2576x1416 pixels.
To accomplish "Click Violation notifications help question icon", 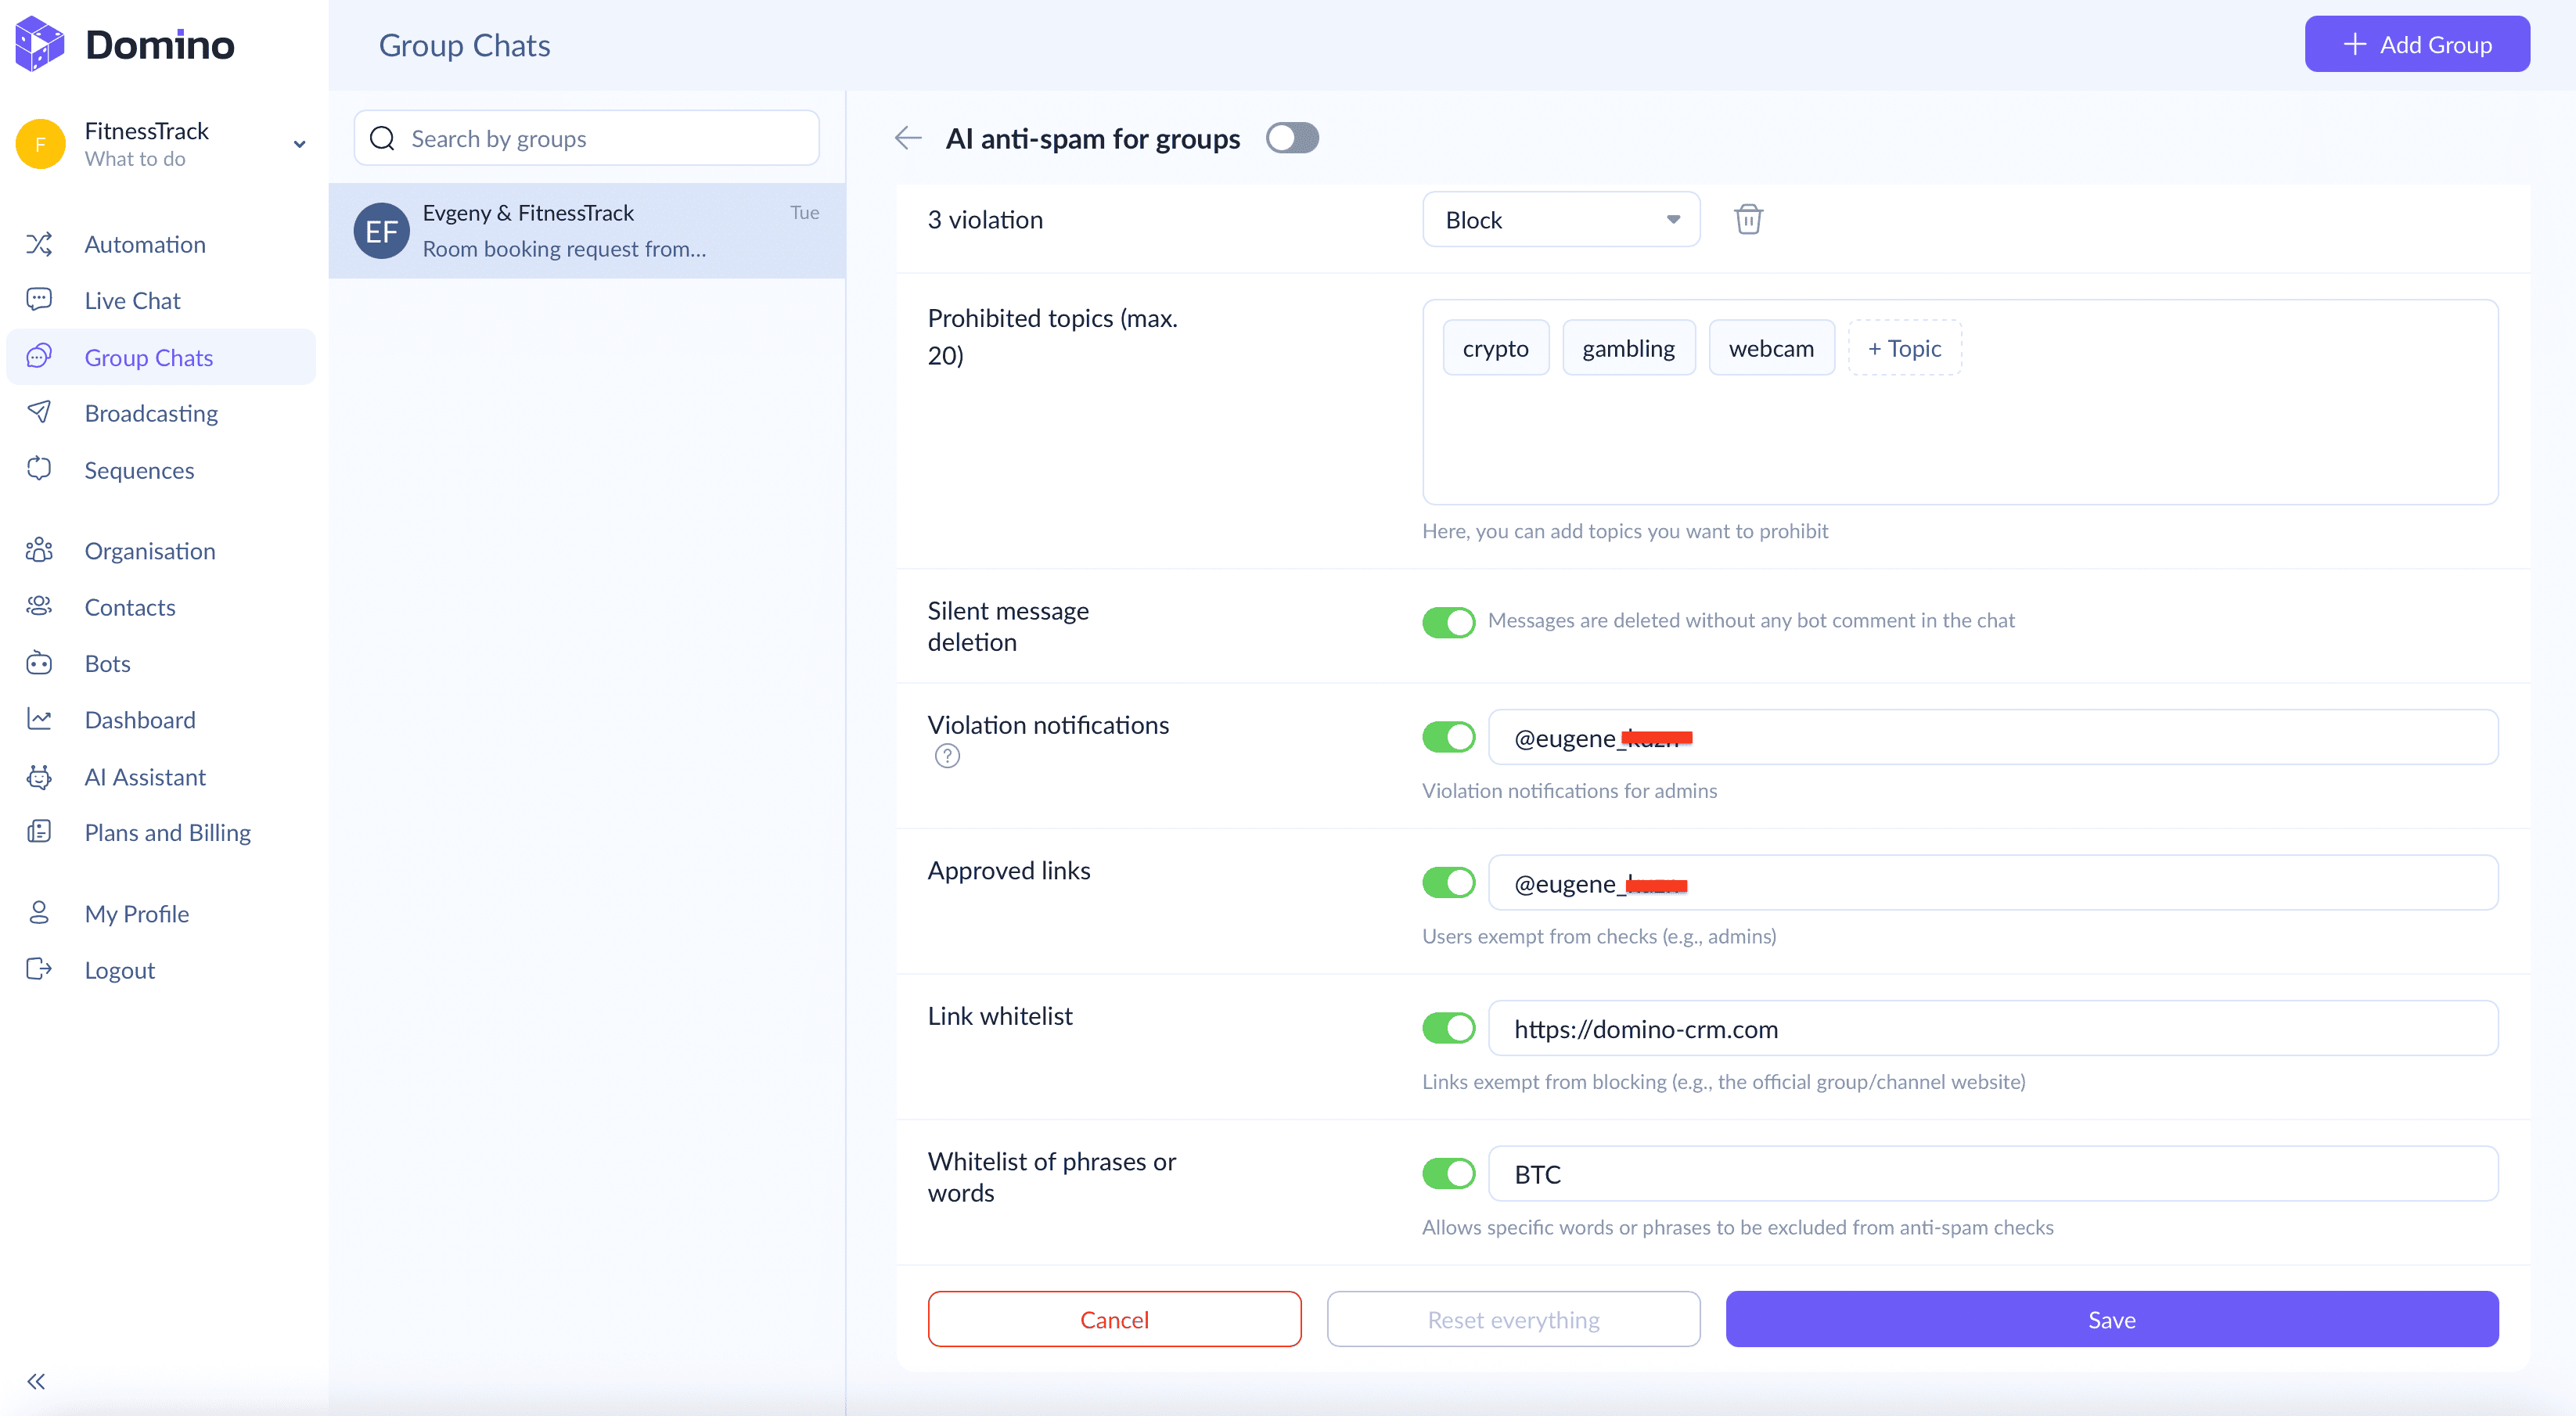I will pos(947,756).
